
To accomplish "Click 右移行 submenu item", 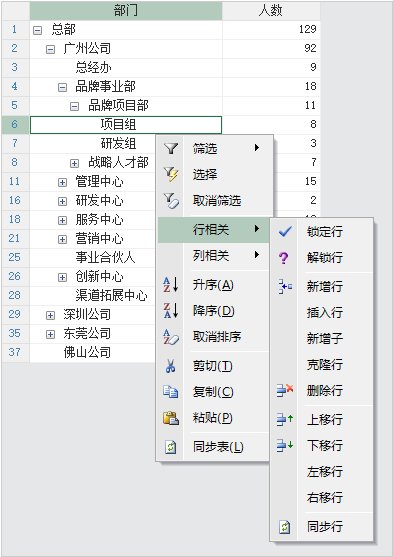I will tap(322, 497).
